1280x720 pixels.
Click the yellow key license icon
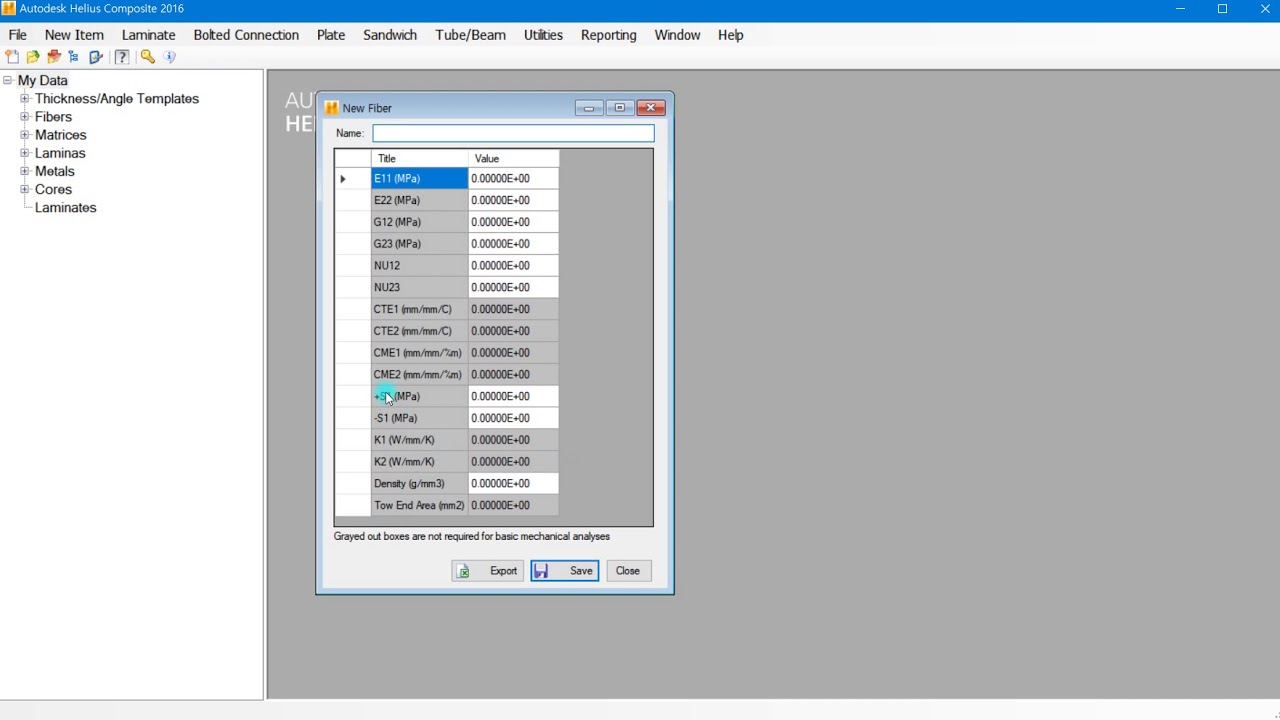click(x=148, y=57)
